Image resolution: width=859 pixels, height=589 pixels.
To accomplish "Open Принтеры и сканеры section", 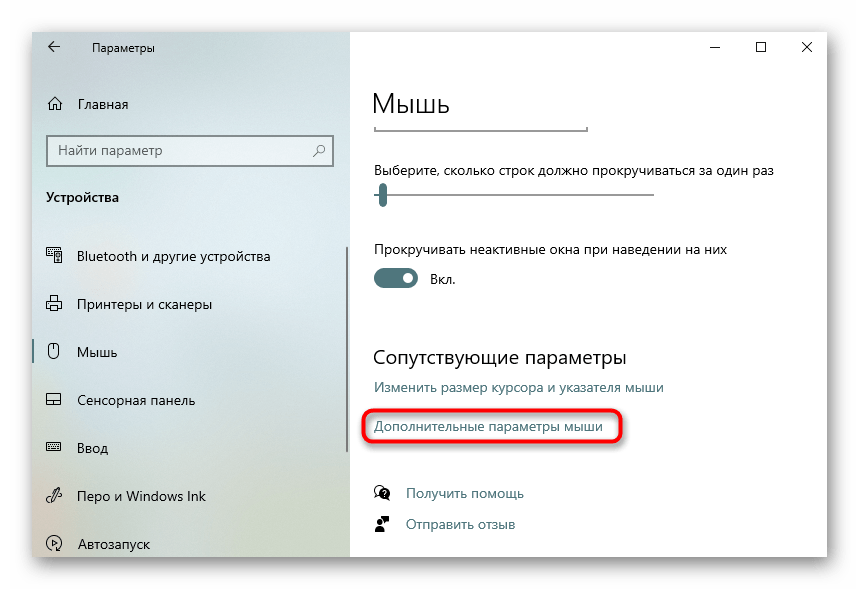I will point(144,304).
